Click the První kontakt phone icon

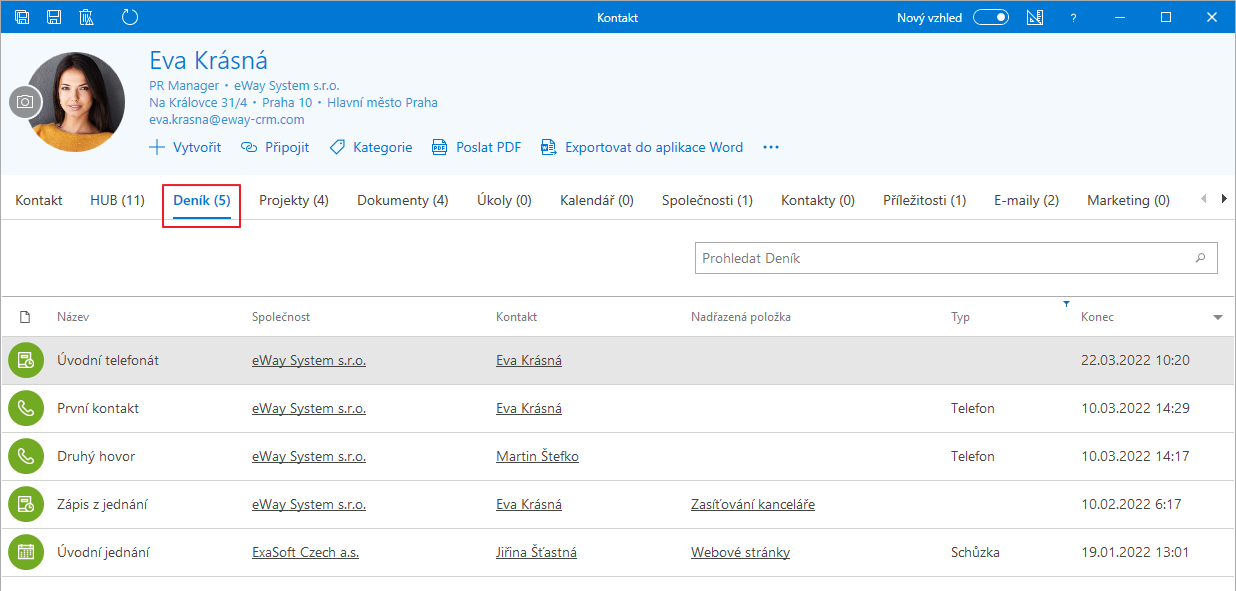[x=26, y=408]
